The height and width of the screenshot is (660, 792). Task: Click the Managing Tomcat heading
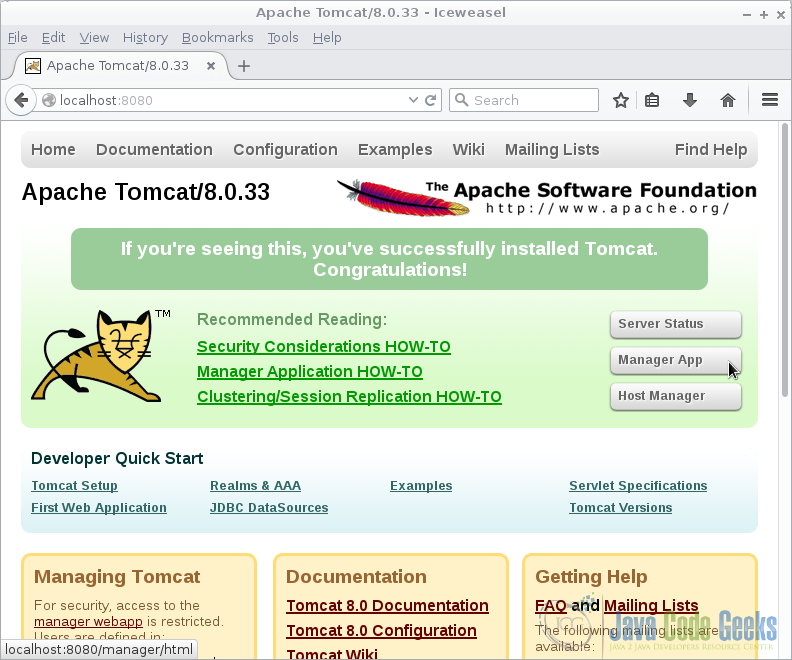point(117,577)
